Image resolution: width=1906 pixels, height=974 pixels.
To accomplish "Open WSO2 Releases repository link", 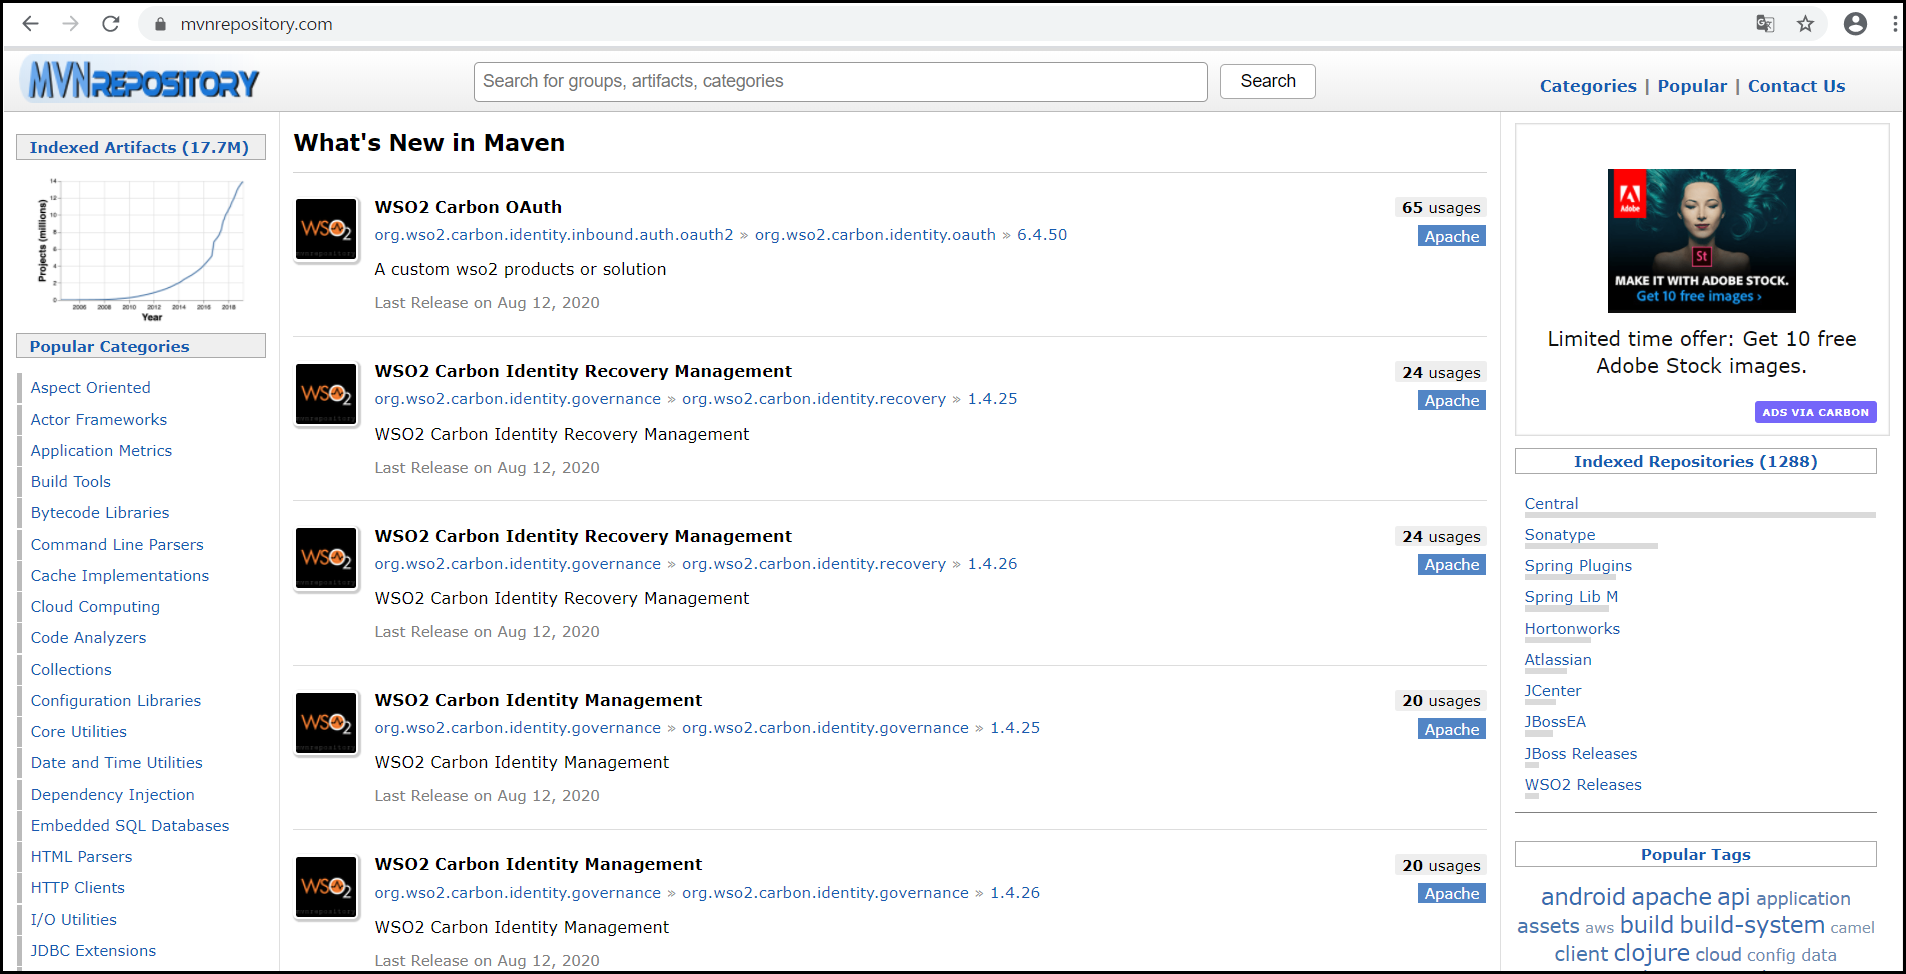I will 1583,785.
